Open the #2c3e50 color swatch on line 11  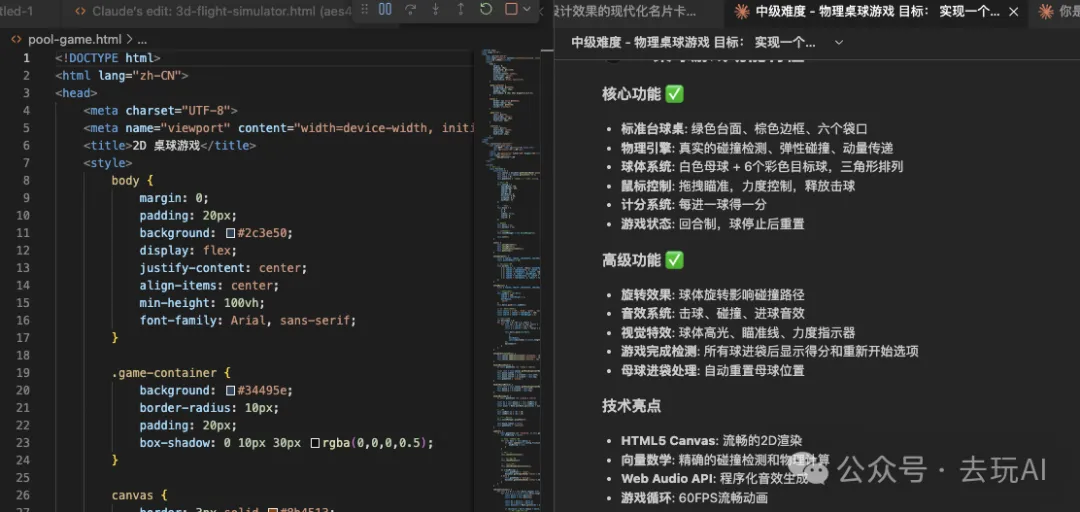click(231, 233)
